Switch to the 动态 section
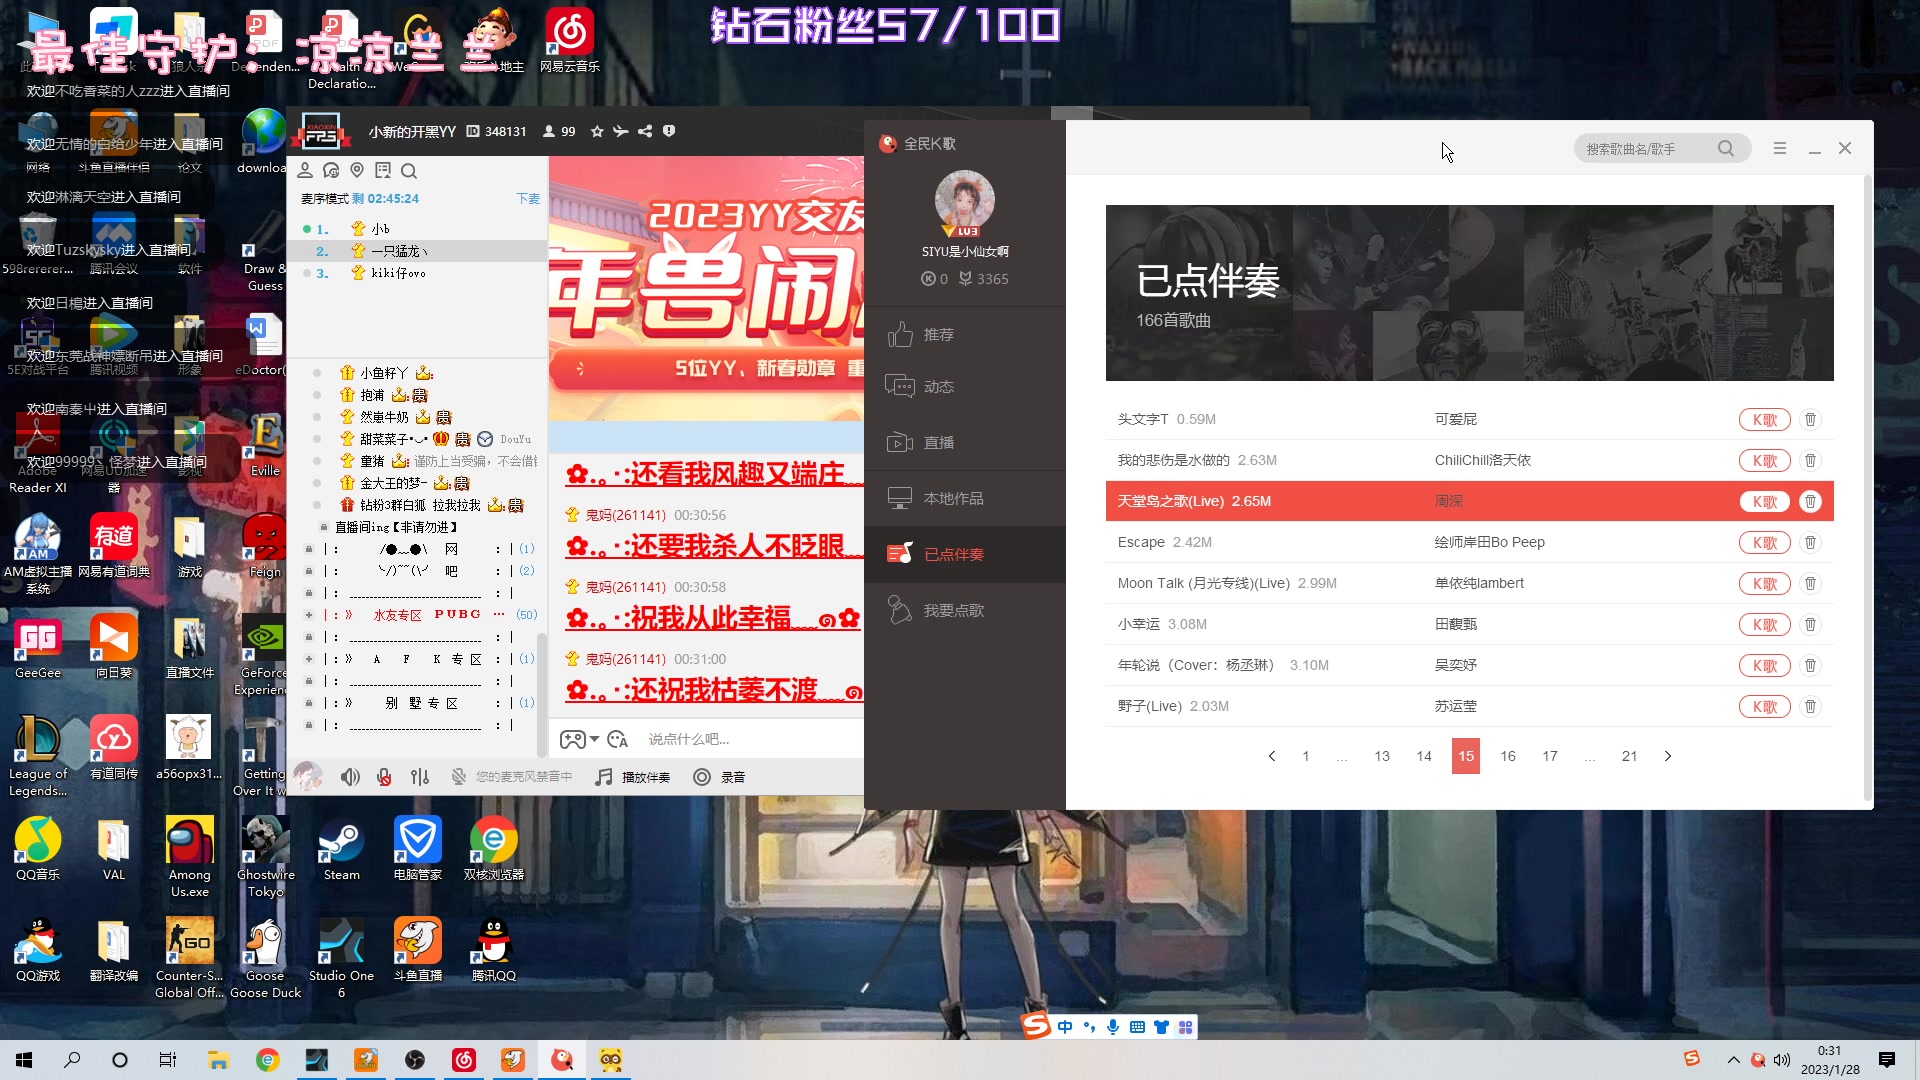 pos(939,386)
